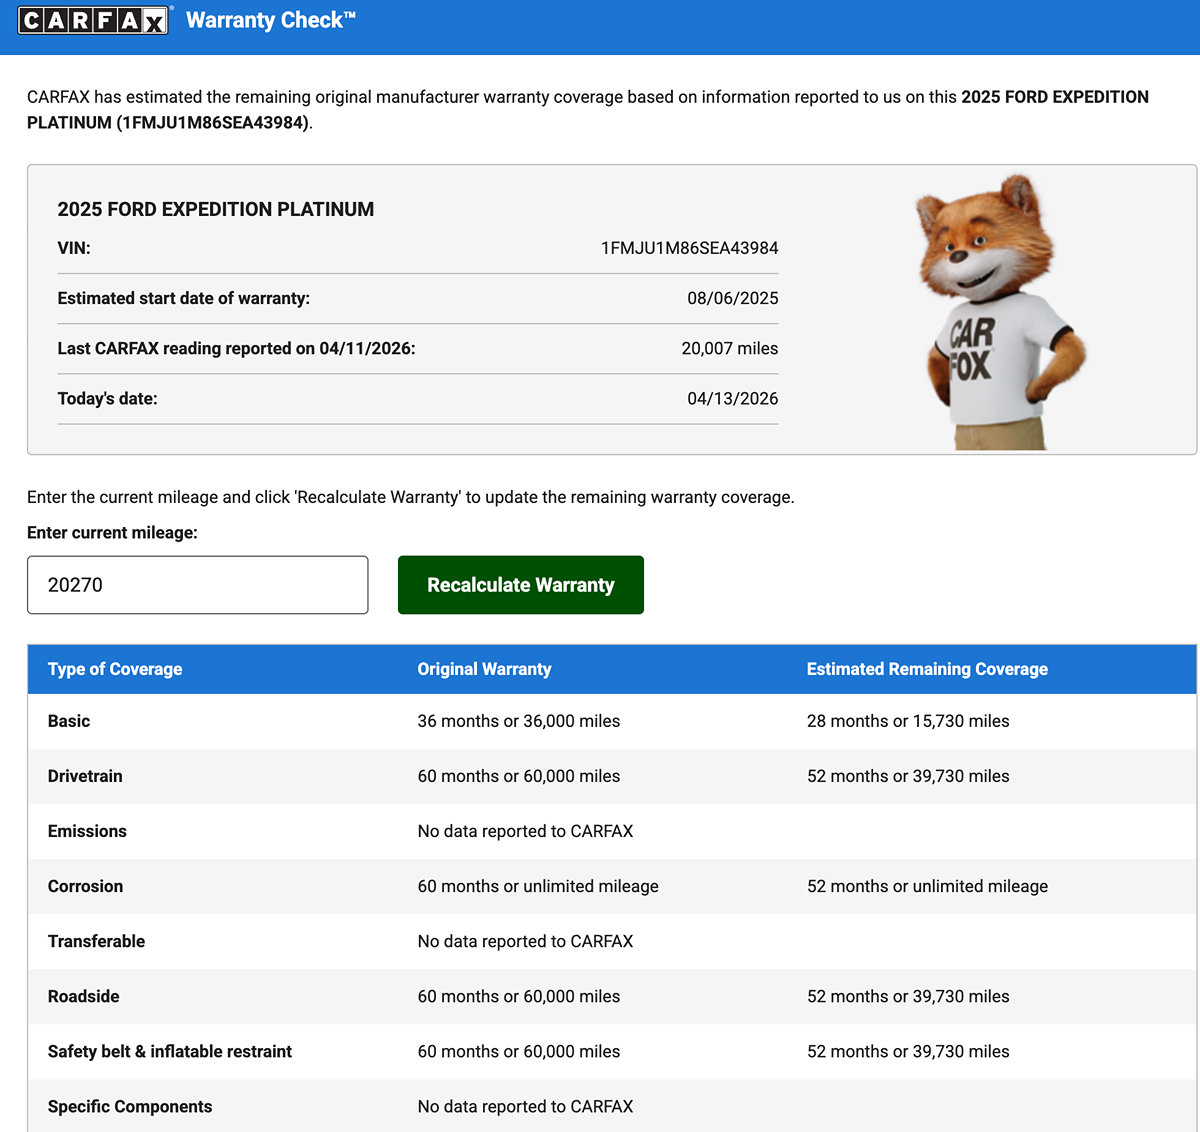Image resolution: width=1200 pixels, height=1132 pixels.
Task: Focus the current mileage input field
Action: (198, 585)
